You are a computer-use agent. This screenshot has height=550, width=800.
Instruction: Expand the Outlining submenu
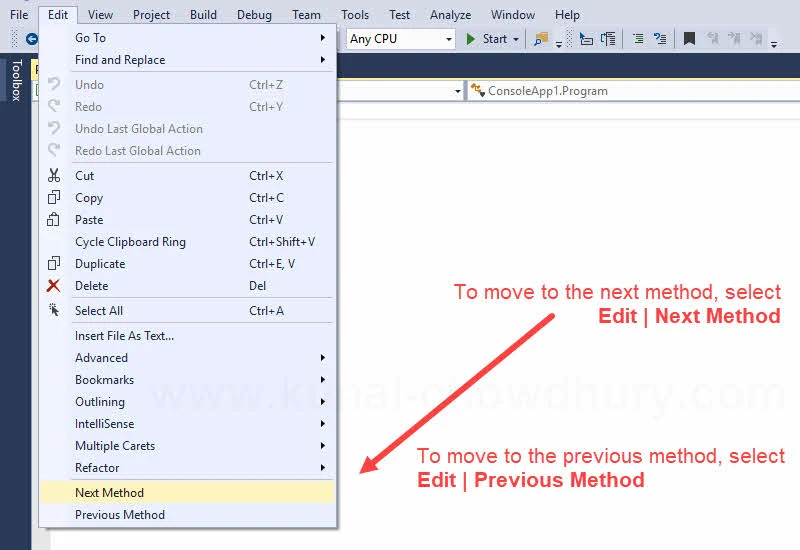click(187, 401)
